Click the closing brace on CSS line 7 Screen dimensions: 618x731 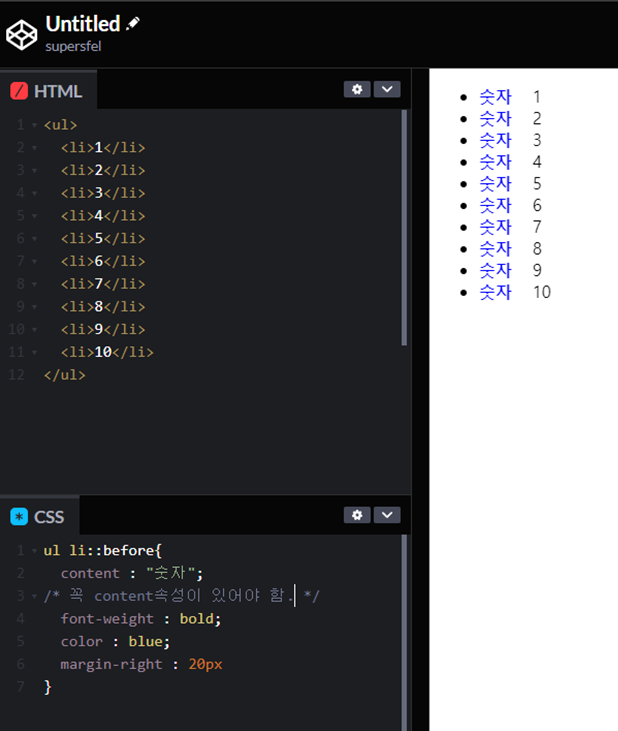click(48, 687)
